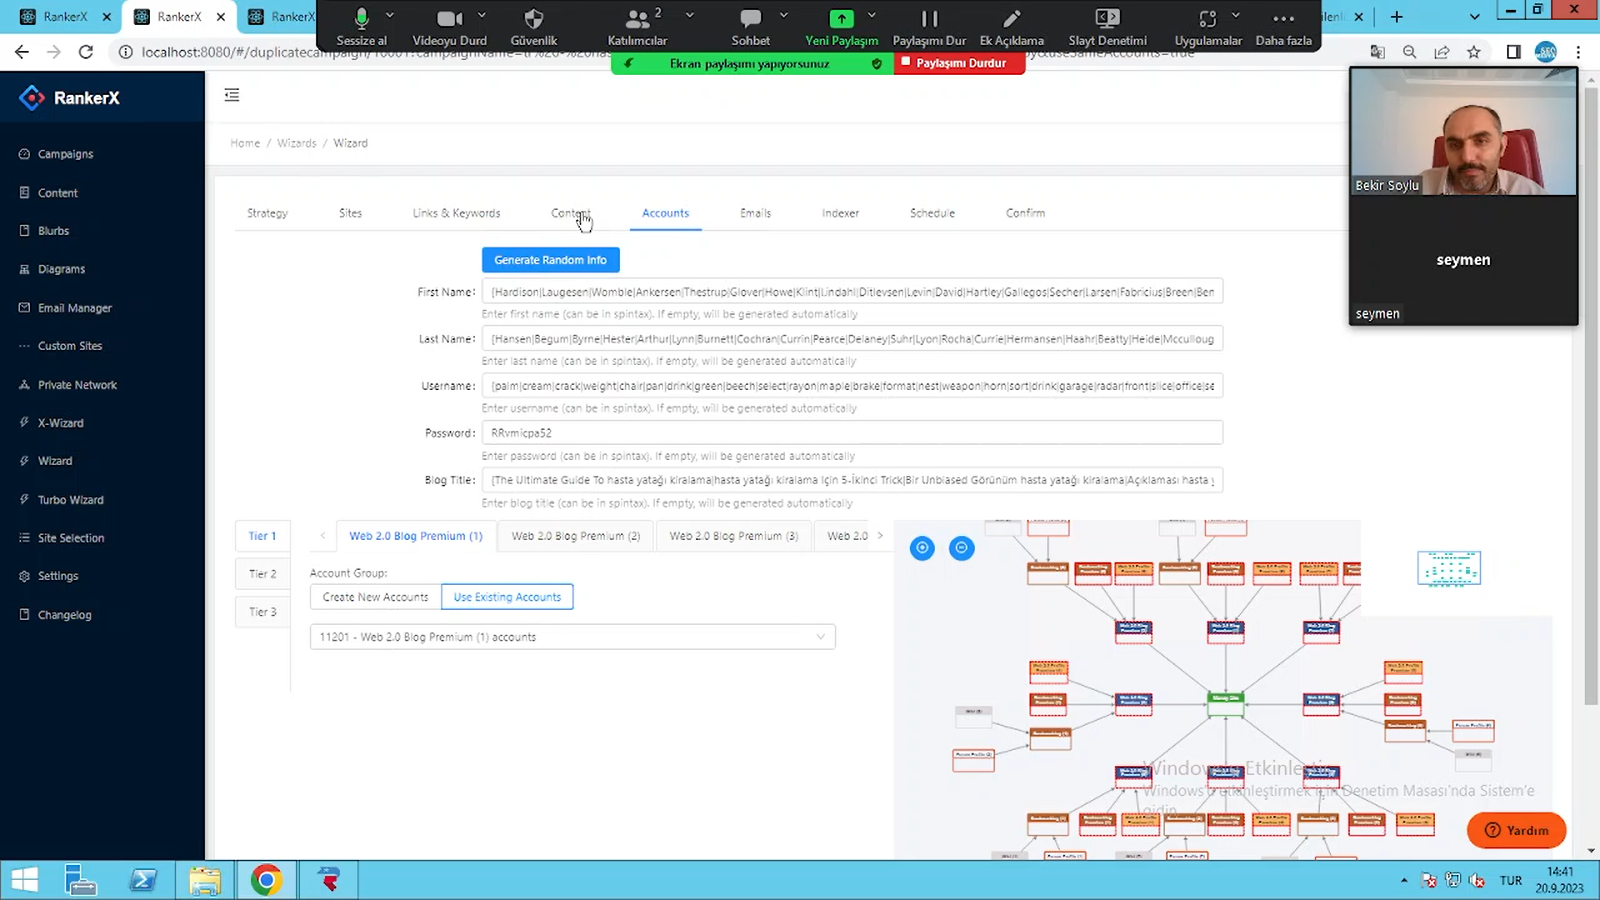The width and height of the screenshot is (1600, 900).
Task: Click the Private Network sidebar icon
Action: point(24,385)
